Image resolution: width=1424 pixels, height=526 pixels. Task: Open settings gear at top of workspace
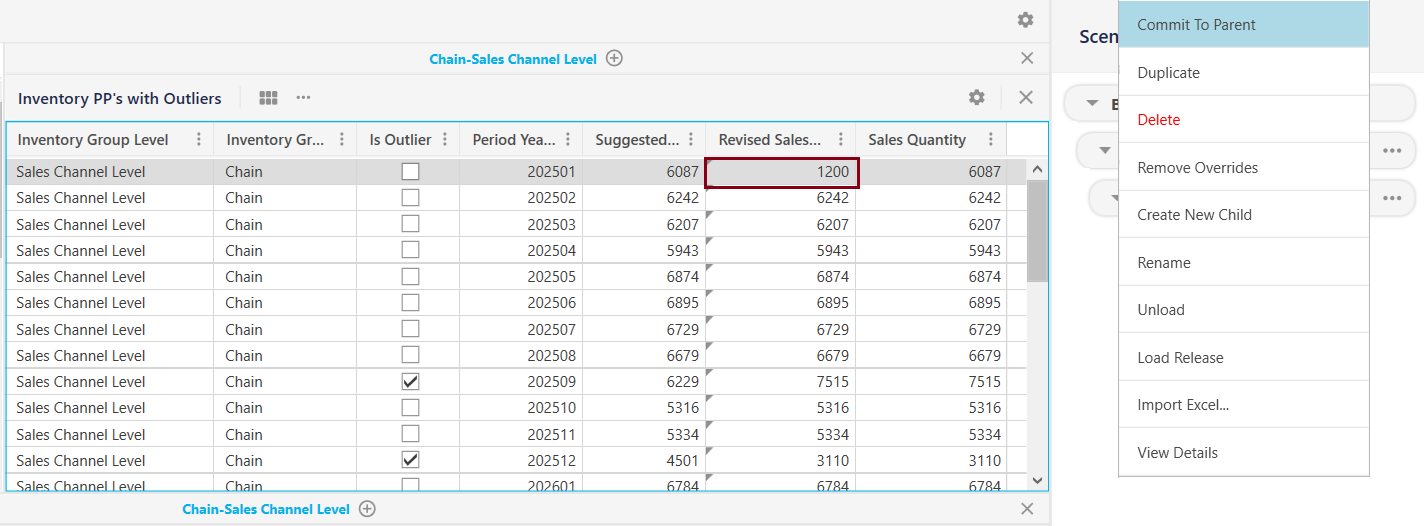click(1025, 20)
